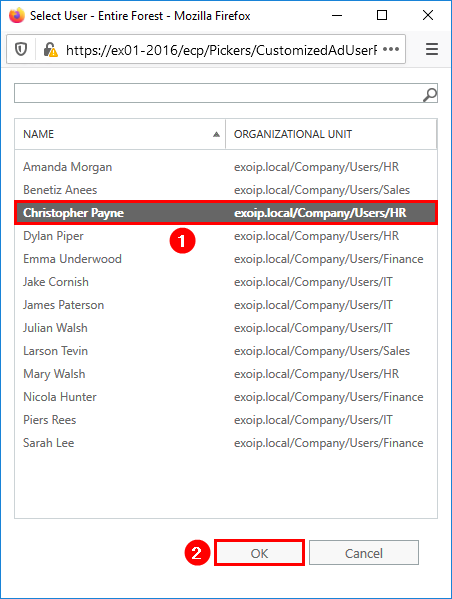Viewport: 452px width, 599px height.
Task: Click the Firefox logo in title bar
Action: coord(16,16)
